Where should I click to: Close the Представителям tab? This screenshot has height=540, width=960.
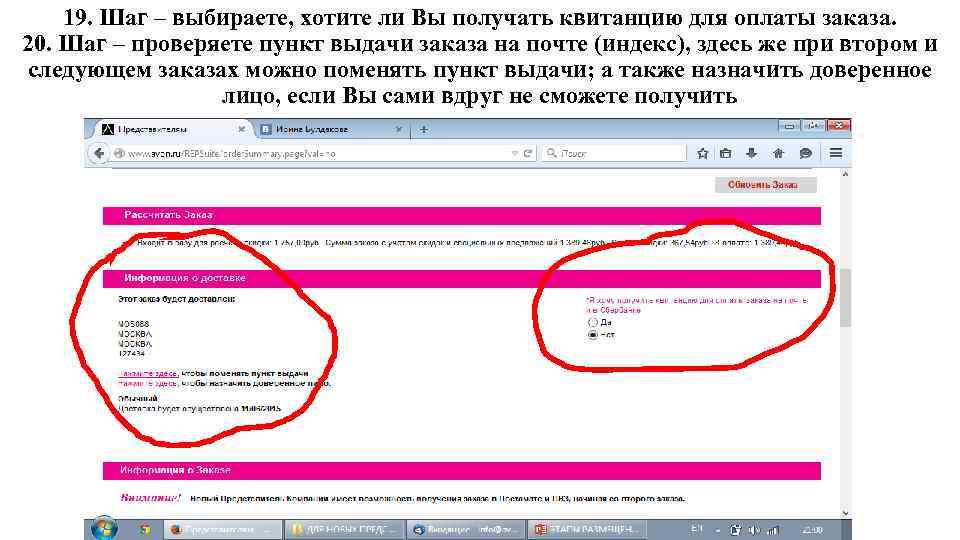[x=241, y=129]
